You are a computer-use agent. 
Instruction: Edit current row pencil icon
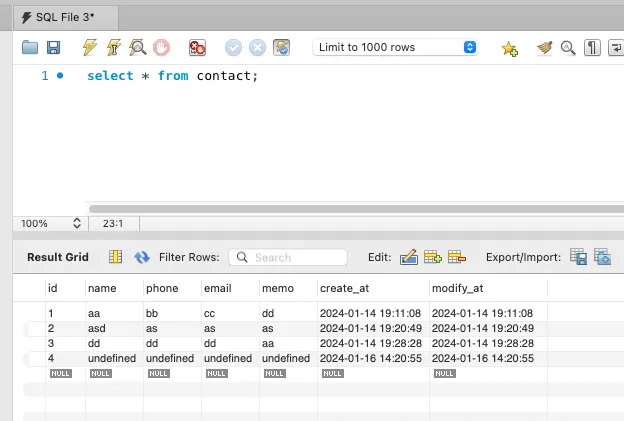pos(409,257)
